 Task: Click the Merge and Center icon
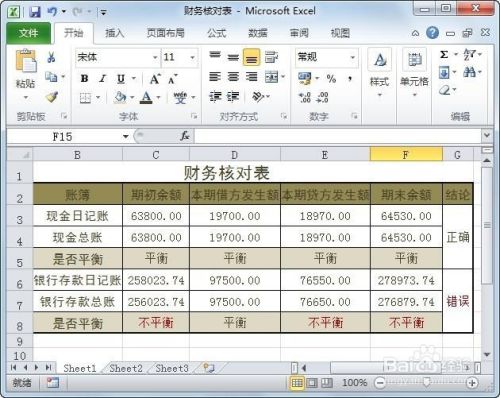coord(271,77)
